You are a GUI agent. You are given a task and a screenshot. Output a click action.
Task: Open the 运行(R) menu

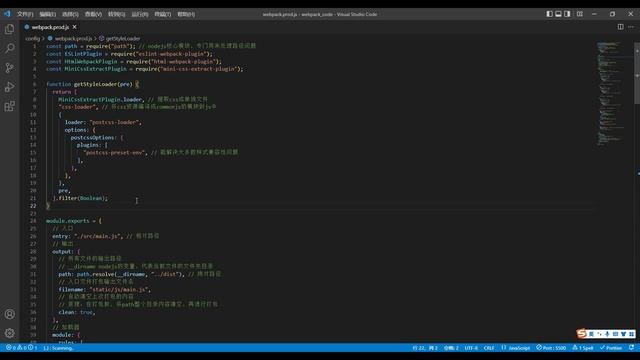coord(140,14)
